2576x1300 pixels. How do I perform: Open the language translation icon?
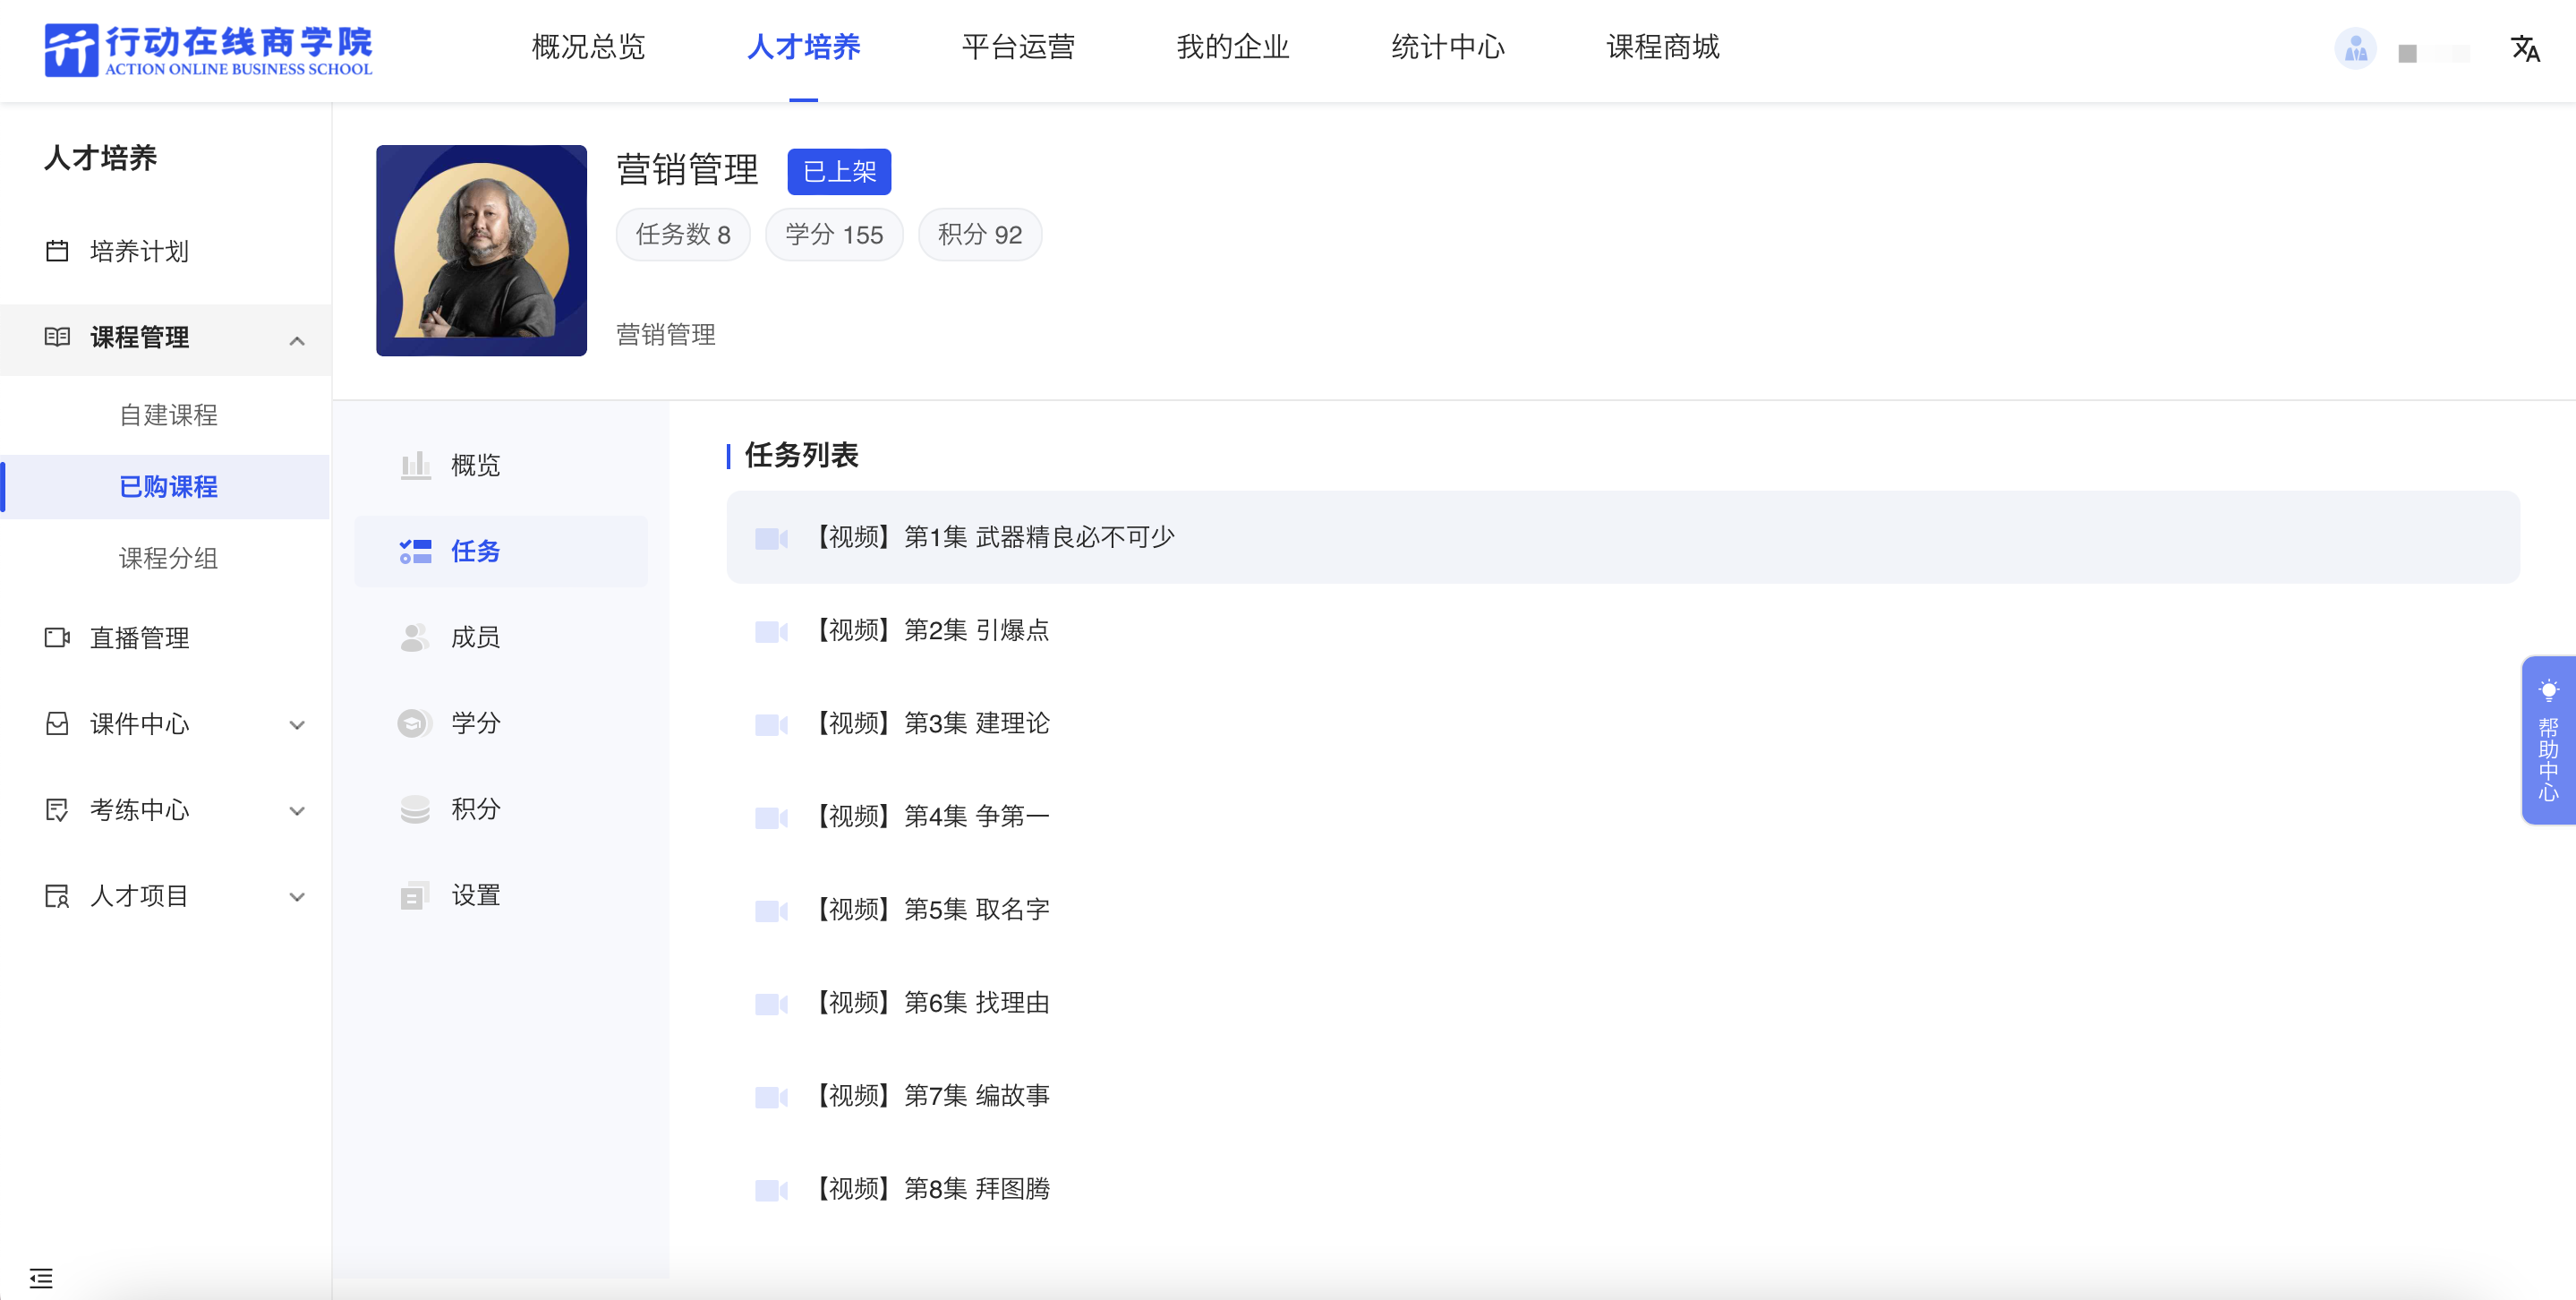click(x=2525, y=48)
